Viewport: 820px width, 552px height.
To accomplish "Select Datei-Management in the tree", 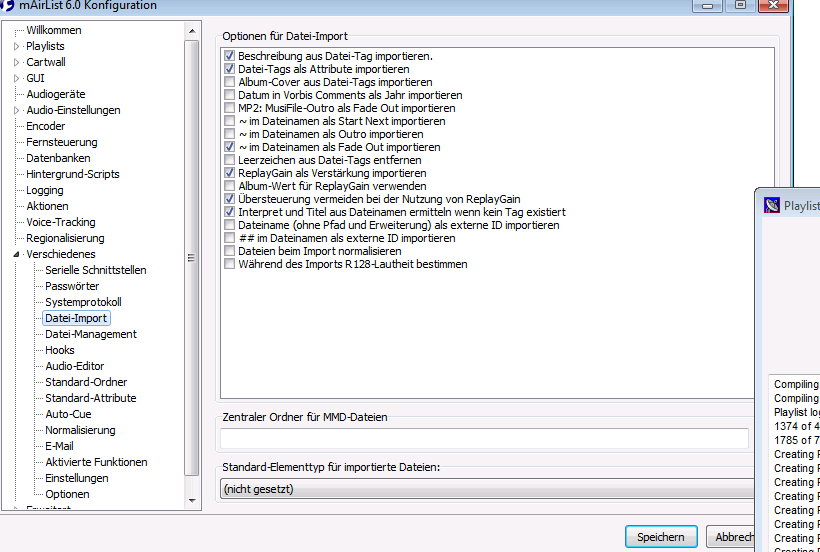I will pyautogui.click(x=90, y=334).
